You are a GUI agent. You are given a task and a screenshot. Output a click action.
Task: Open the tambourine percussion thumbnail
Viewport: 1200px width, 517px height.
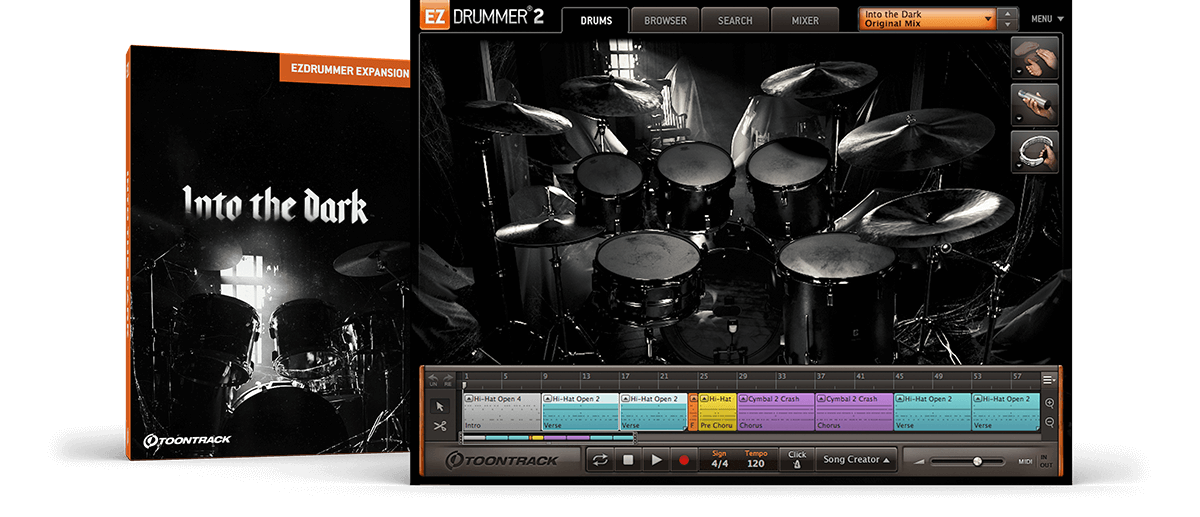point(1035,152)
